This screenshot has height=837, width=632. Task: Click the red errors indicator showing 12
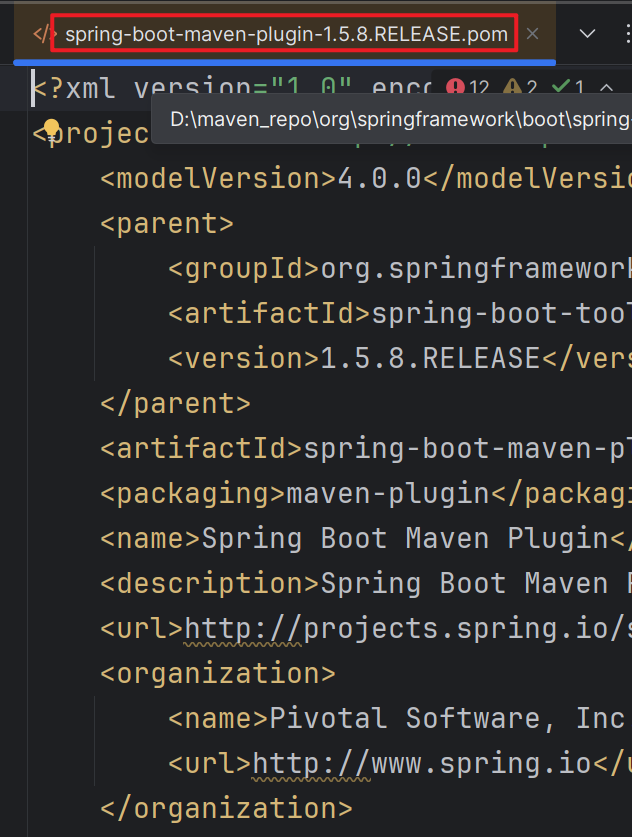(468, 87)
